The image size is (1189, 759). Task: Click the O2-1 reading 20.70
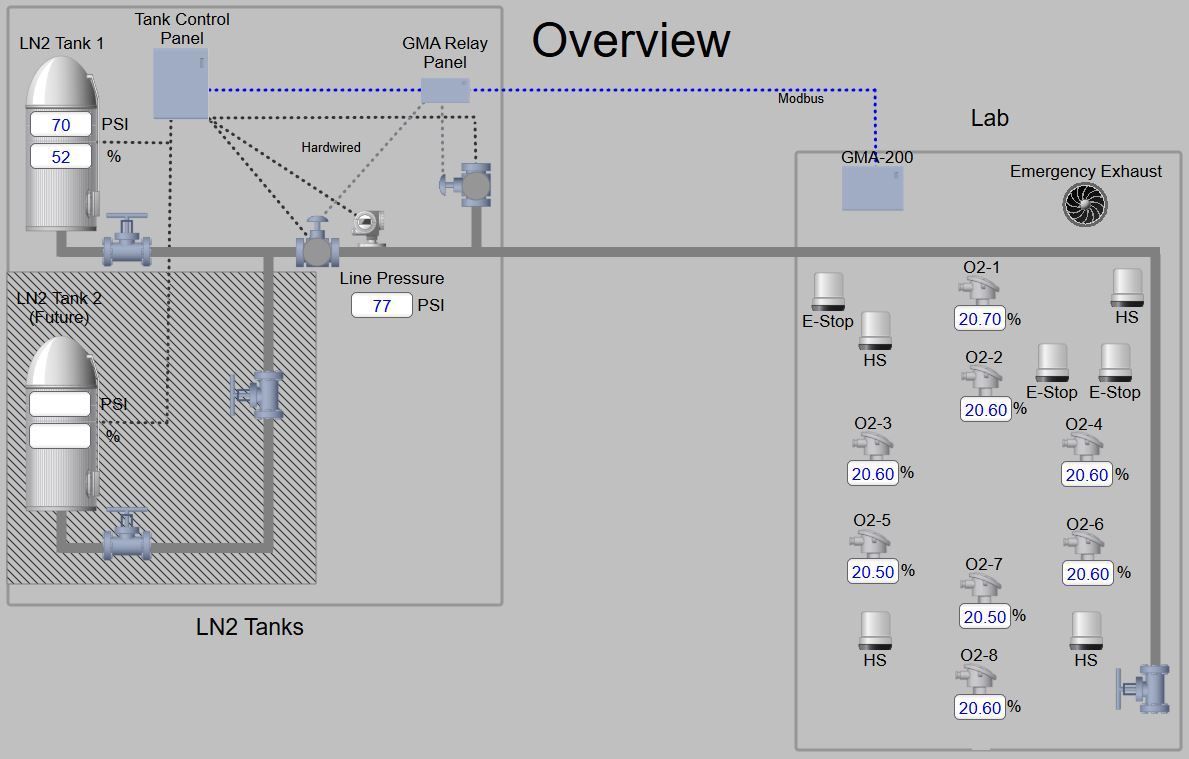[980, 318]
